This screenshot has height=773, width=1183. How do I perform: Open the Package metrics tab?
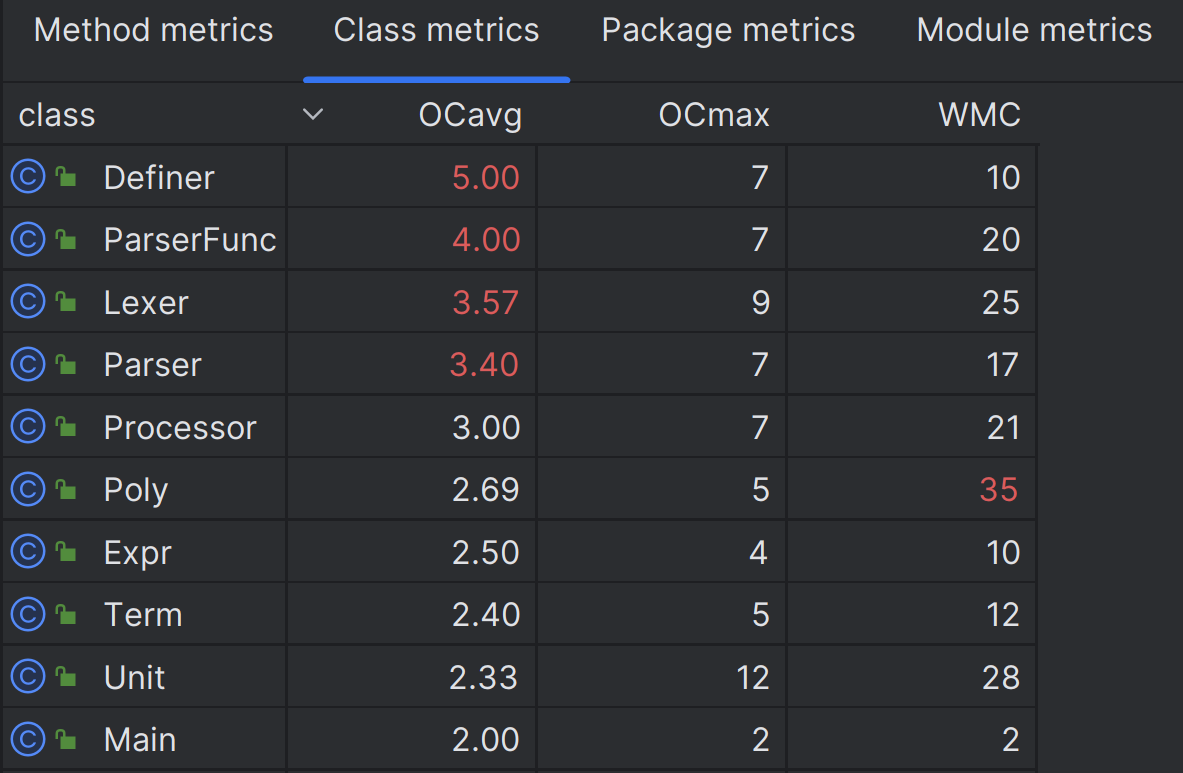tap(728, 31)
